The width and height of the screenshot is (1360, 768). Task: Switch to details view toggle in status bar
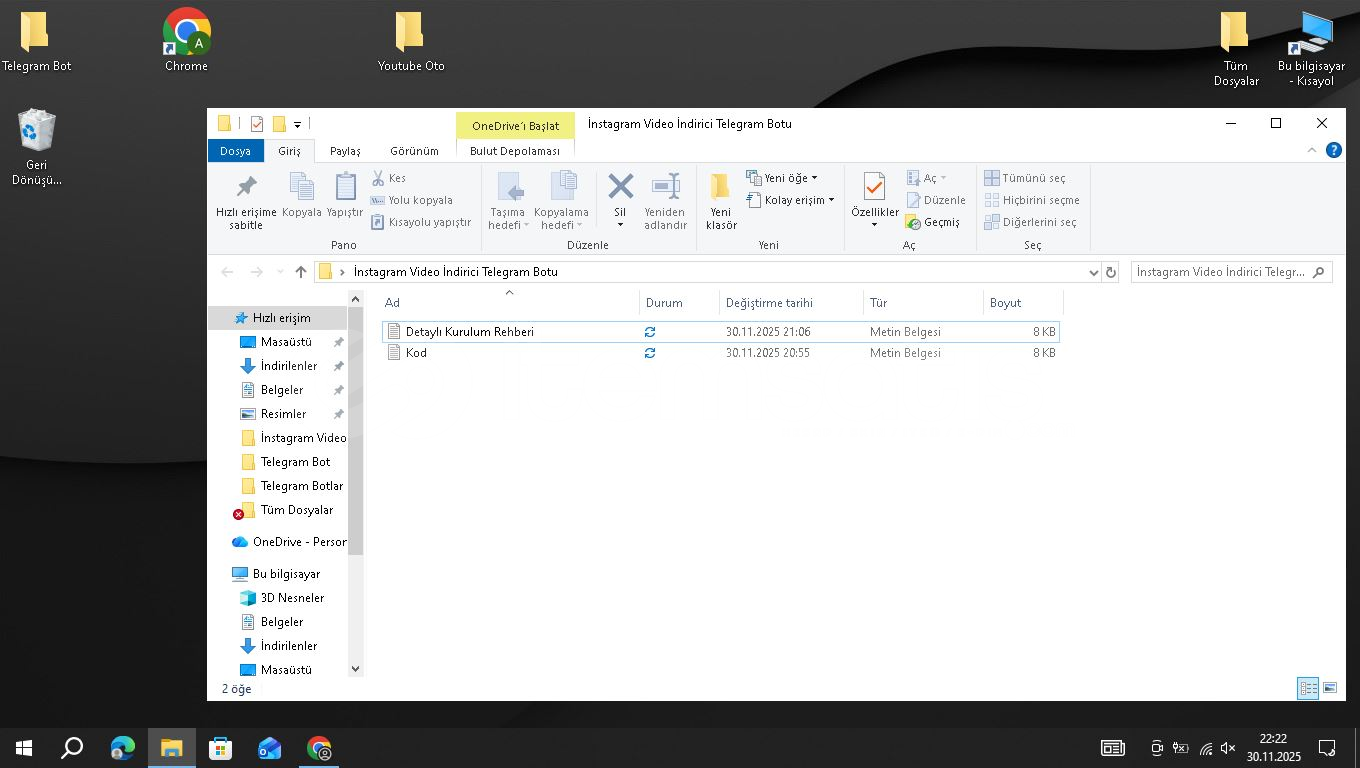1307,688
